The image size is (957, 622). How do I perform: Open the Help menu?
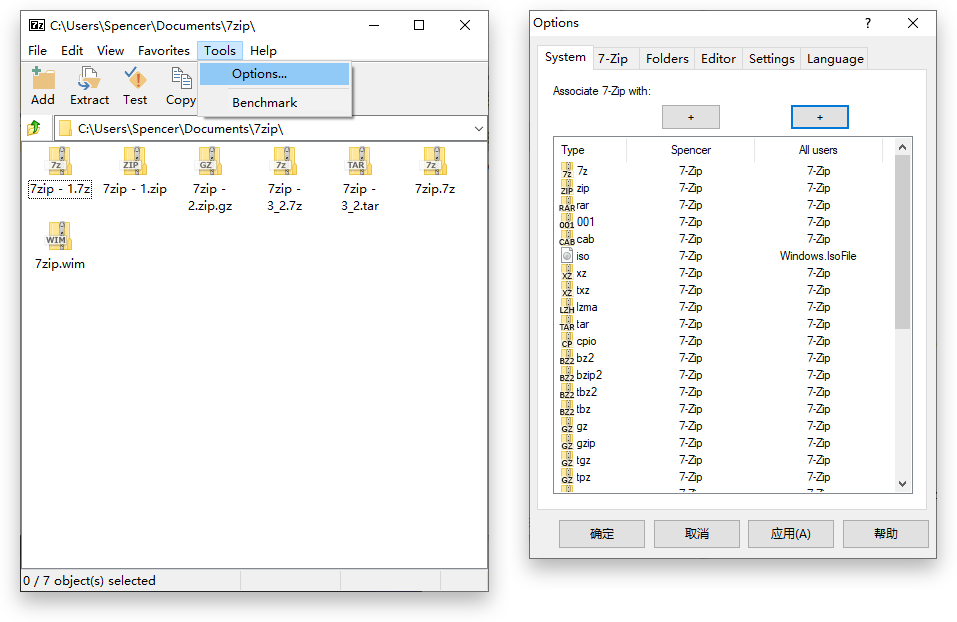click(263, 51)
